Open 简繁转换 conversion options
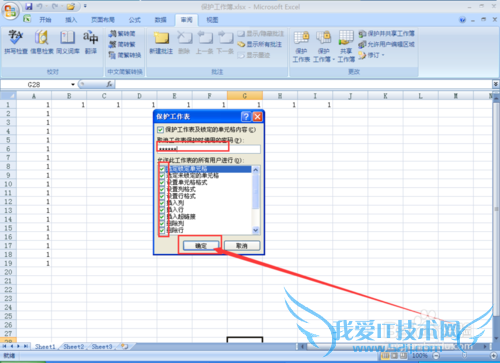Viewport: 500px width, 363px height. tap(125, 55)
